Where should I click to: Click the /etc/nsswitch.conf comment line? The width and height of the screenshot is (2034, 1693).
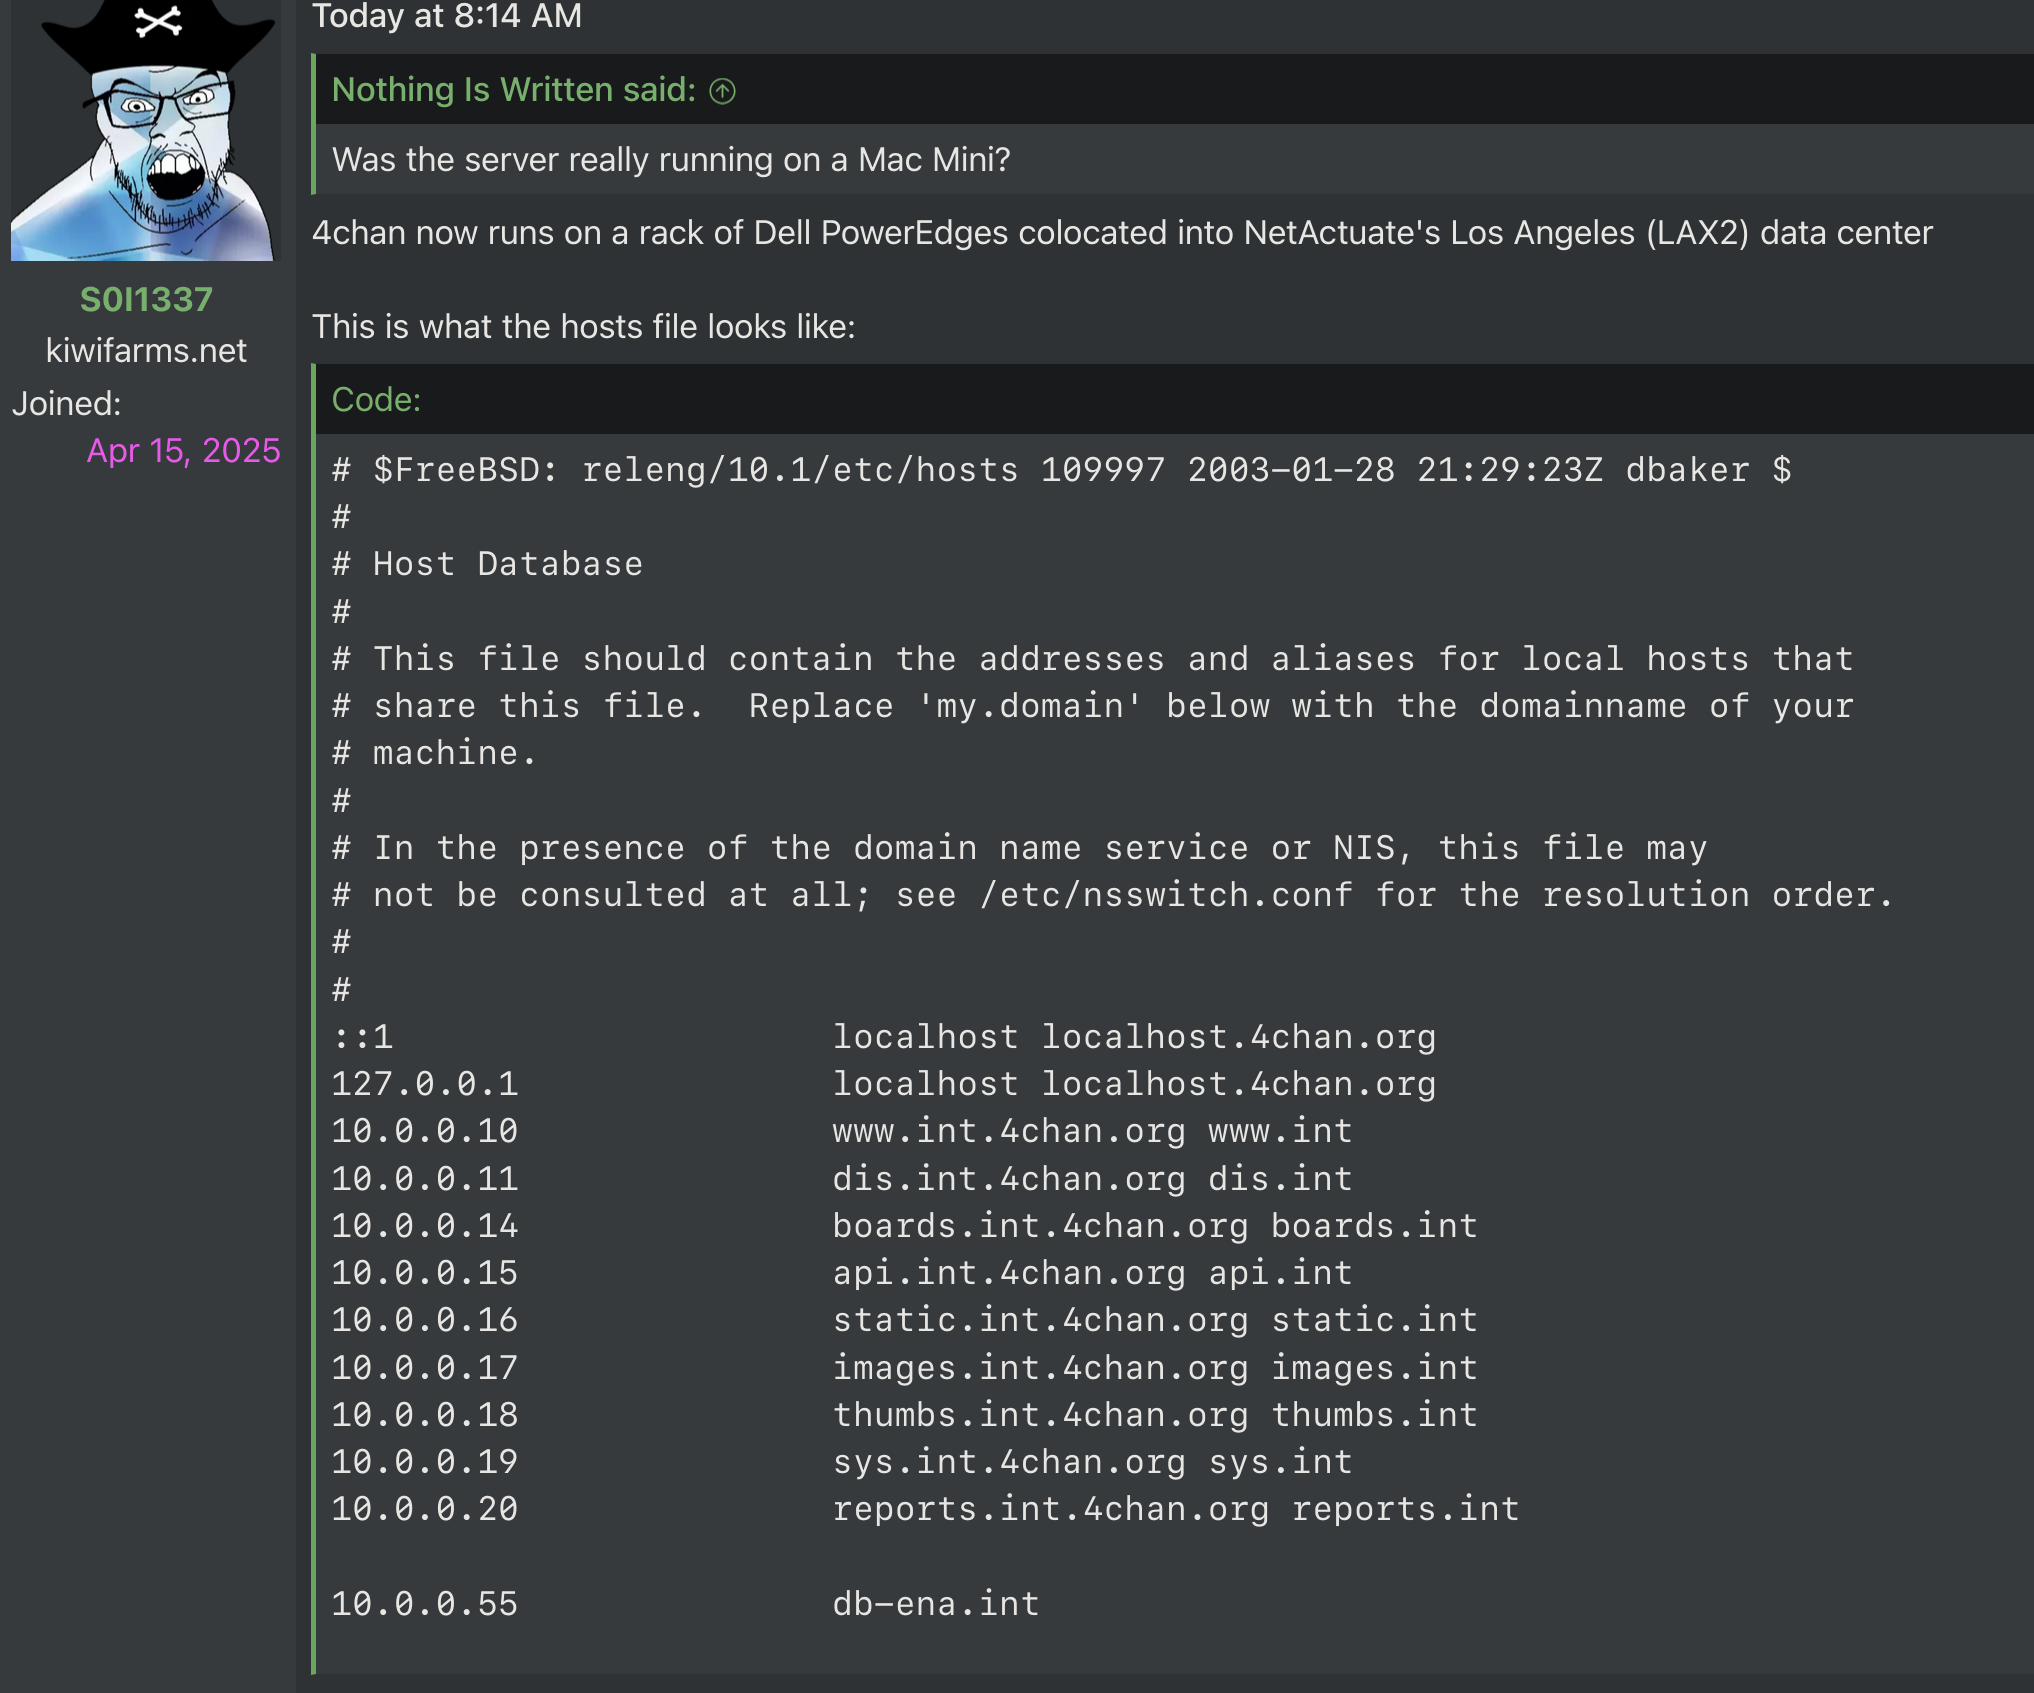tap(1112, 895)
